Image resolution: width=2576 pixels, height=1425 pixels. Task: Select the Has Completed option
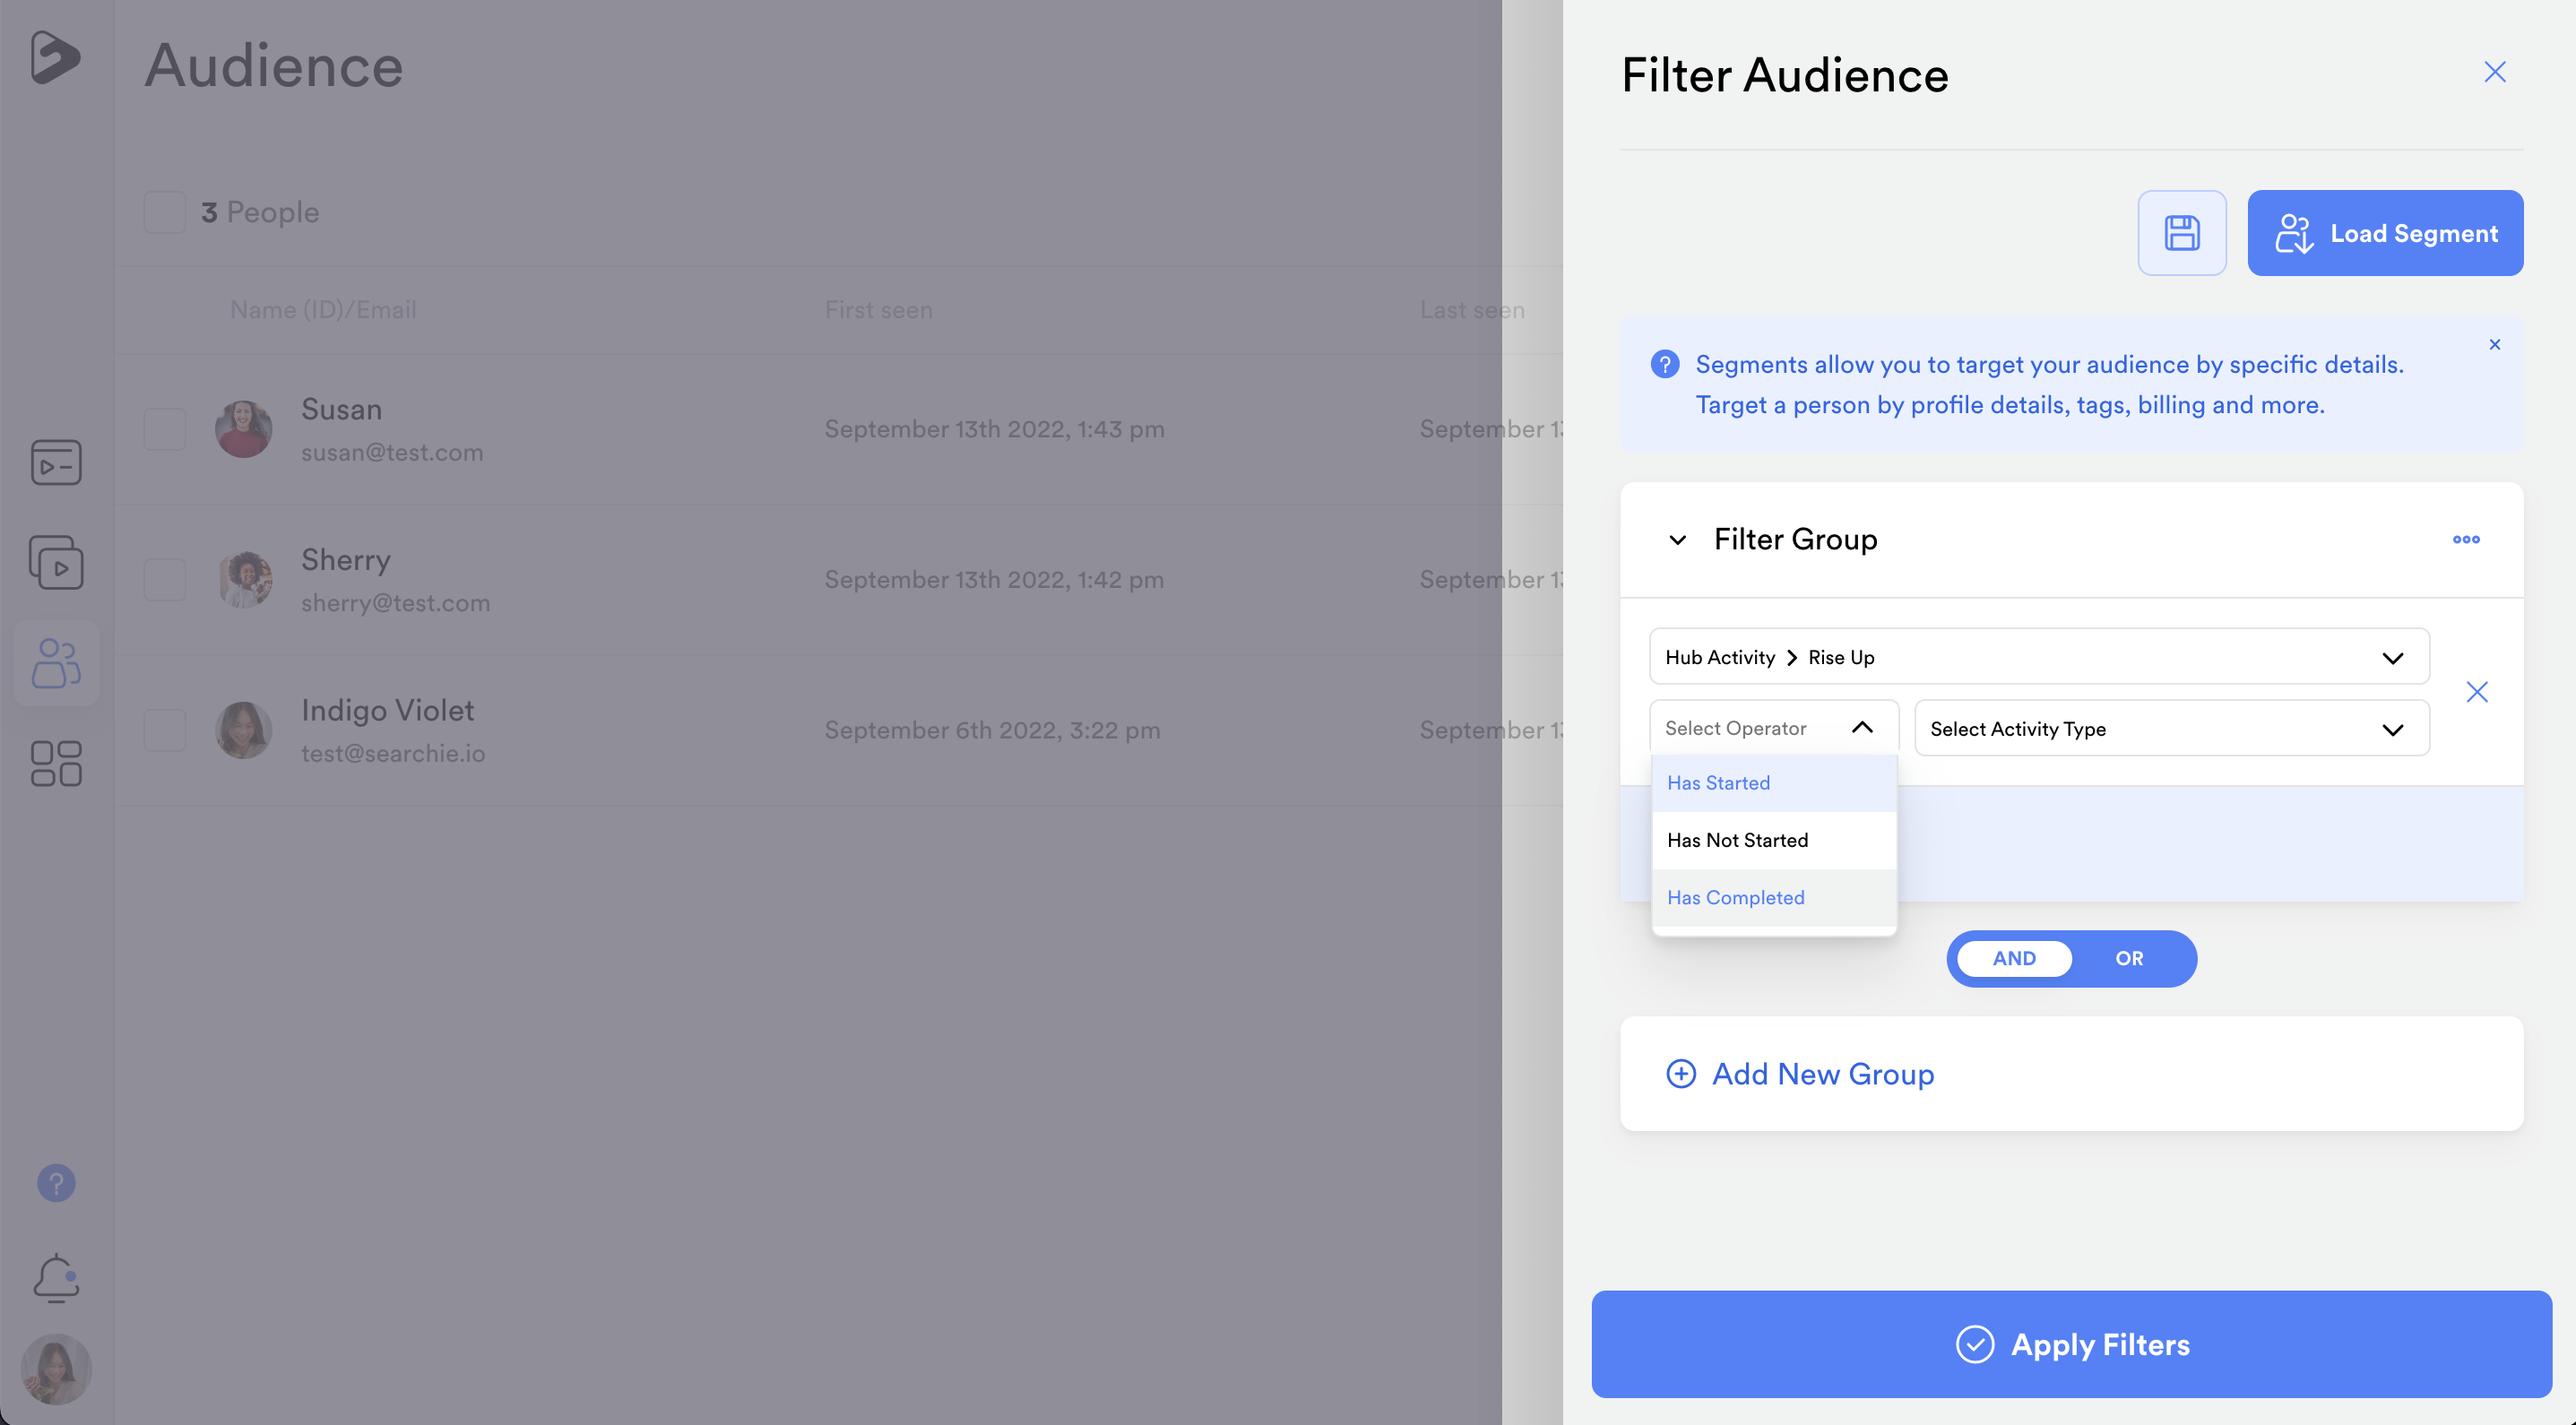click(x=1735, y=897)
